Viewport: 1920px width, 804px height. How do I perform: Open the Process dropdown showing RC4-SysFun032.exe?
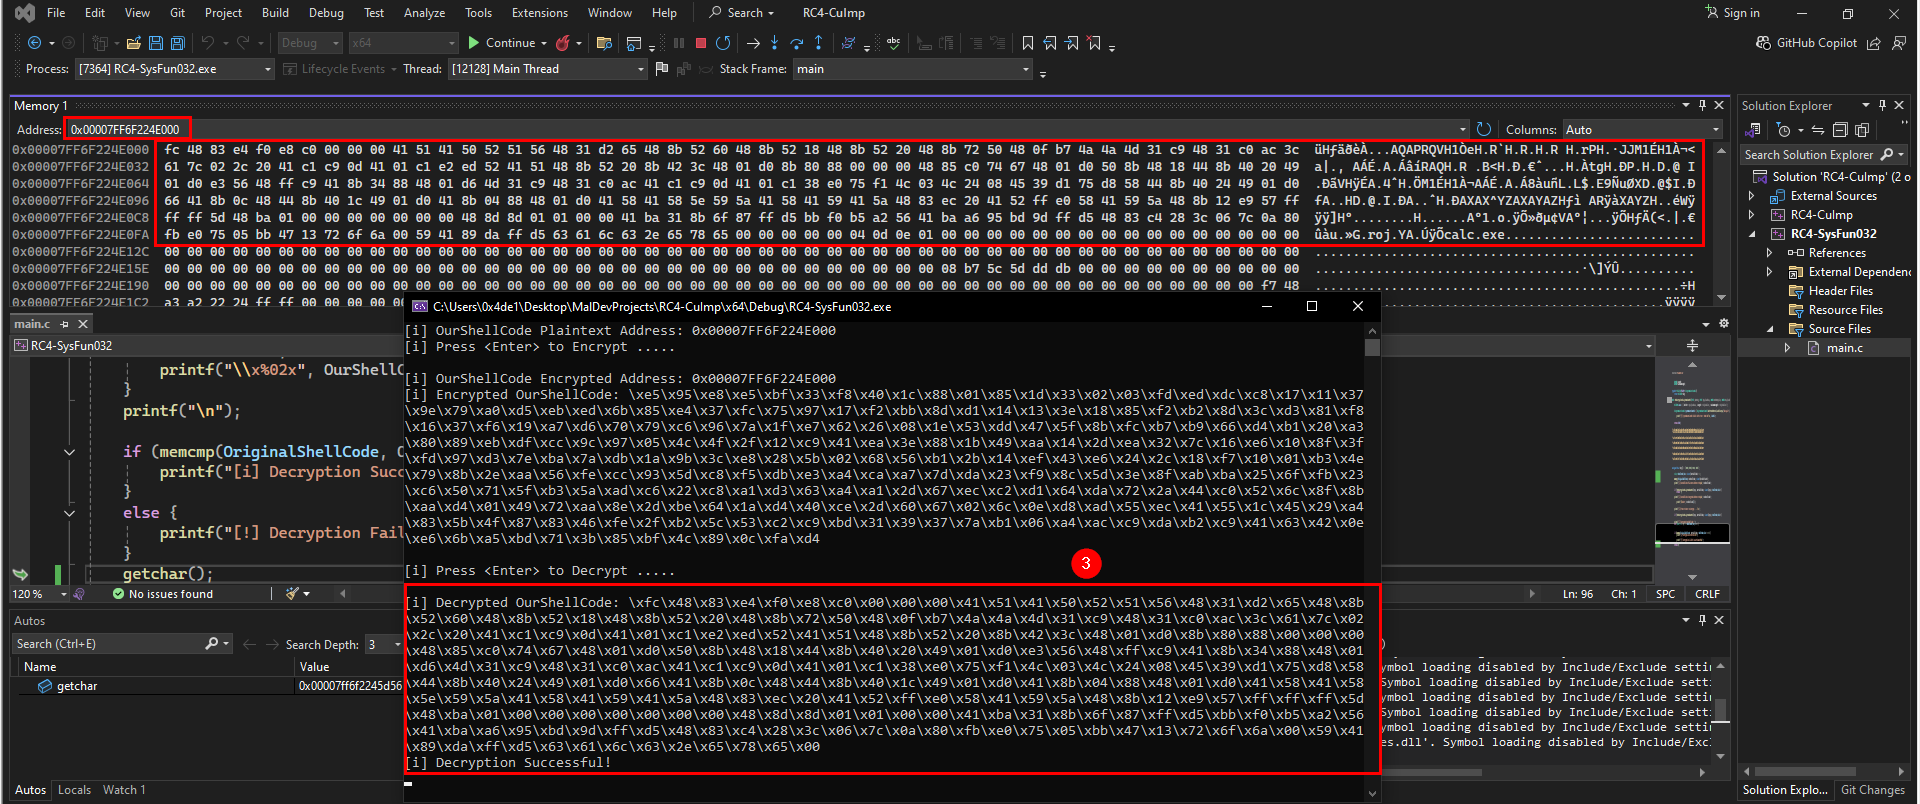click(175, 69)
